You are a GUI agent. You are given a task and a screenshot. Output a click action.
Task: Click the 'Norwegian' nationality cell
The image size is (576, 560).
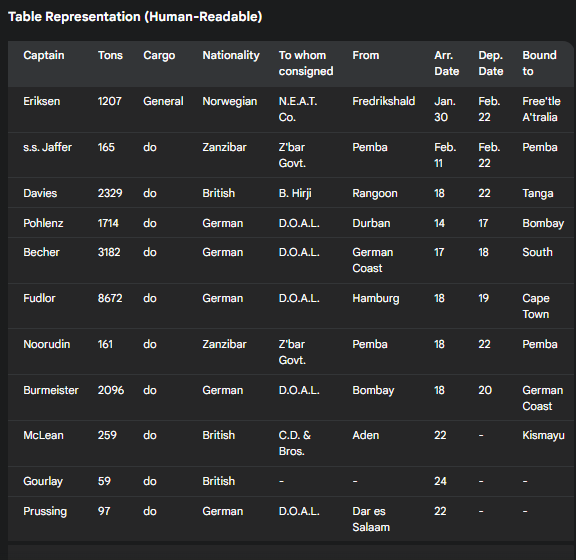[x=230, y=101]
